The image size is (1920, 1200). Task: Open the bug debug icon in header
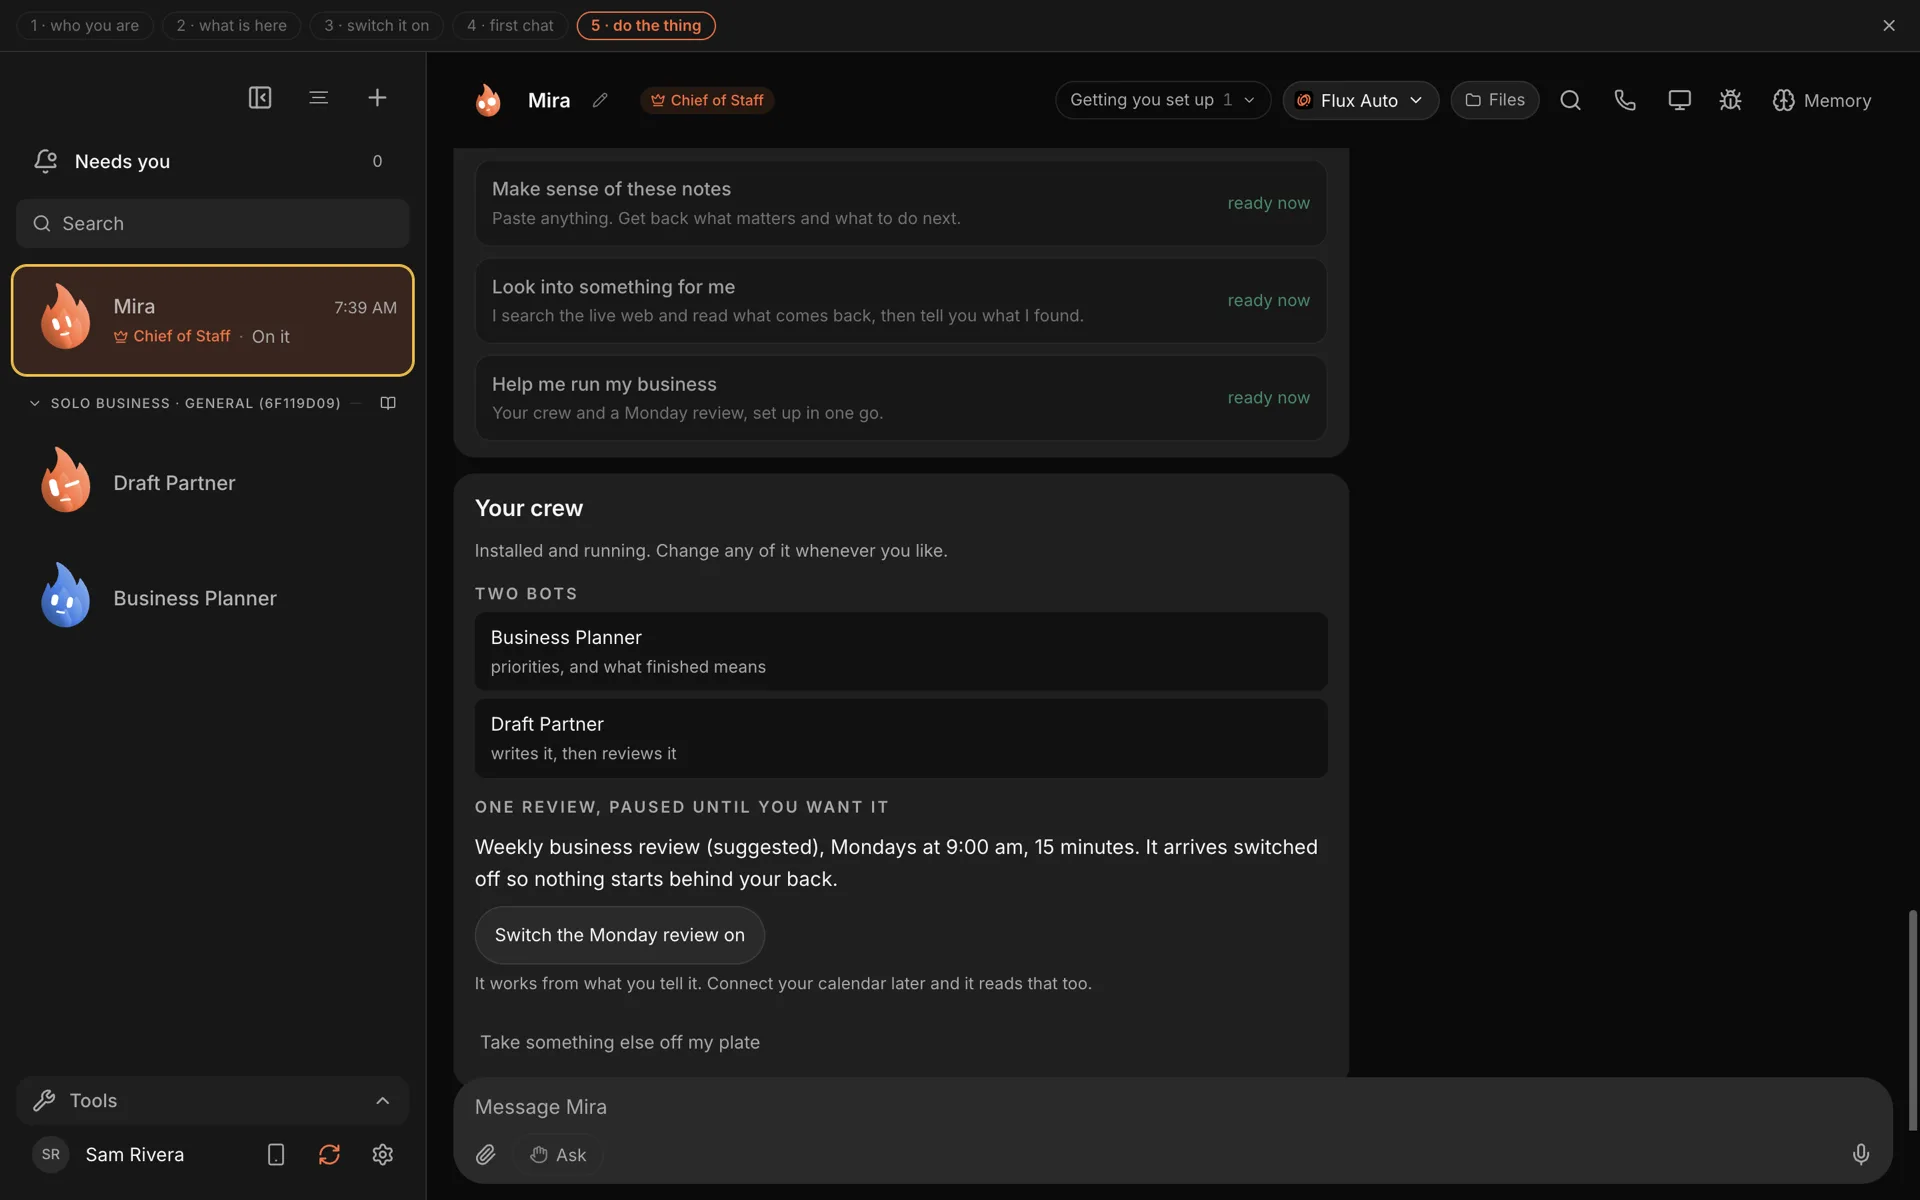[x=1731, y=100]
